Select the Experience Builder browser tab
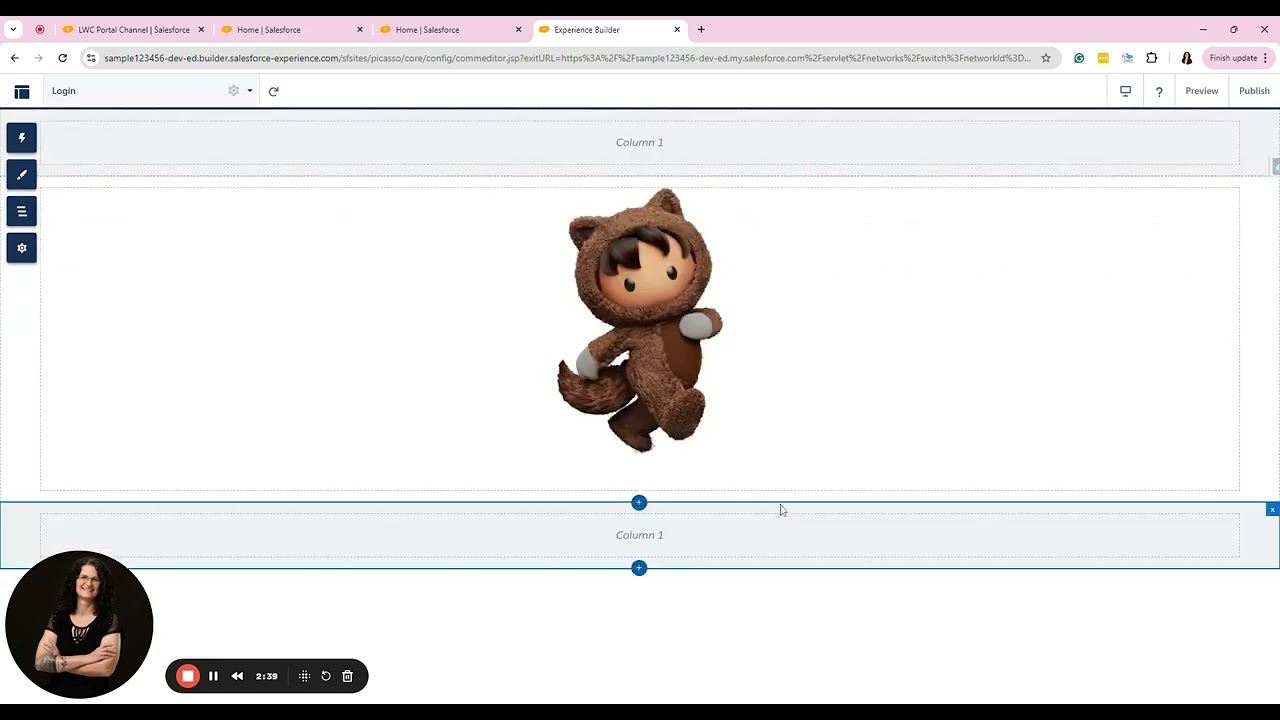 point(610,30)
